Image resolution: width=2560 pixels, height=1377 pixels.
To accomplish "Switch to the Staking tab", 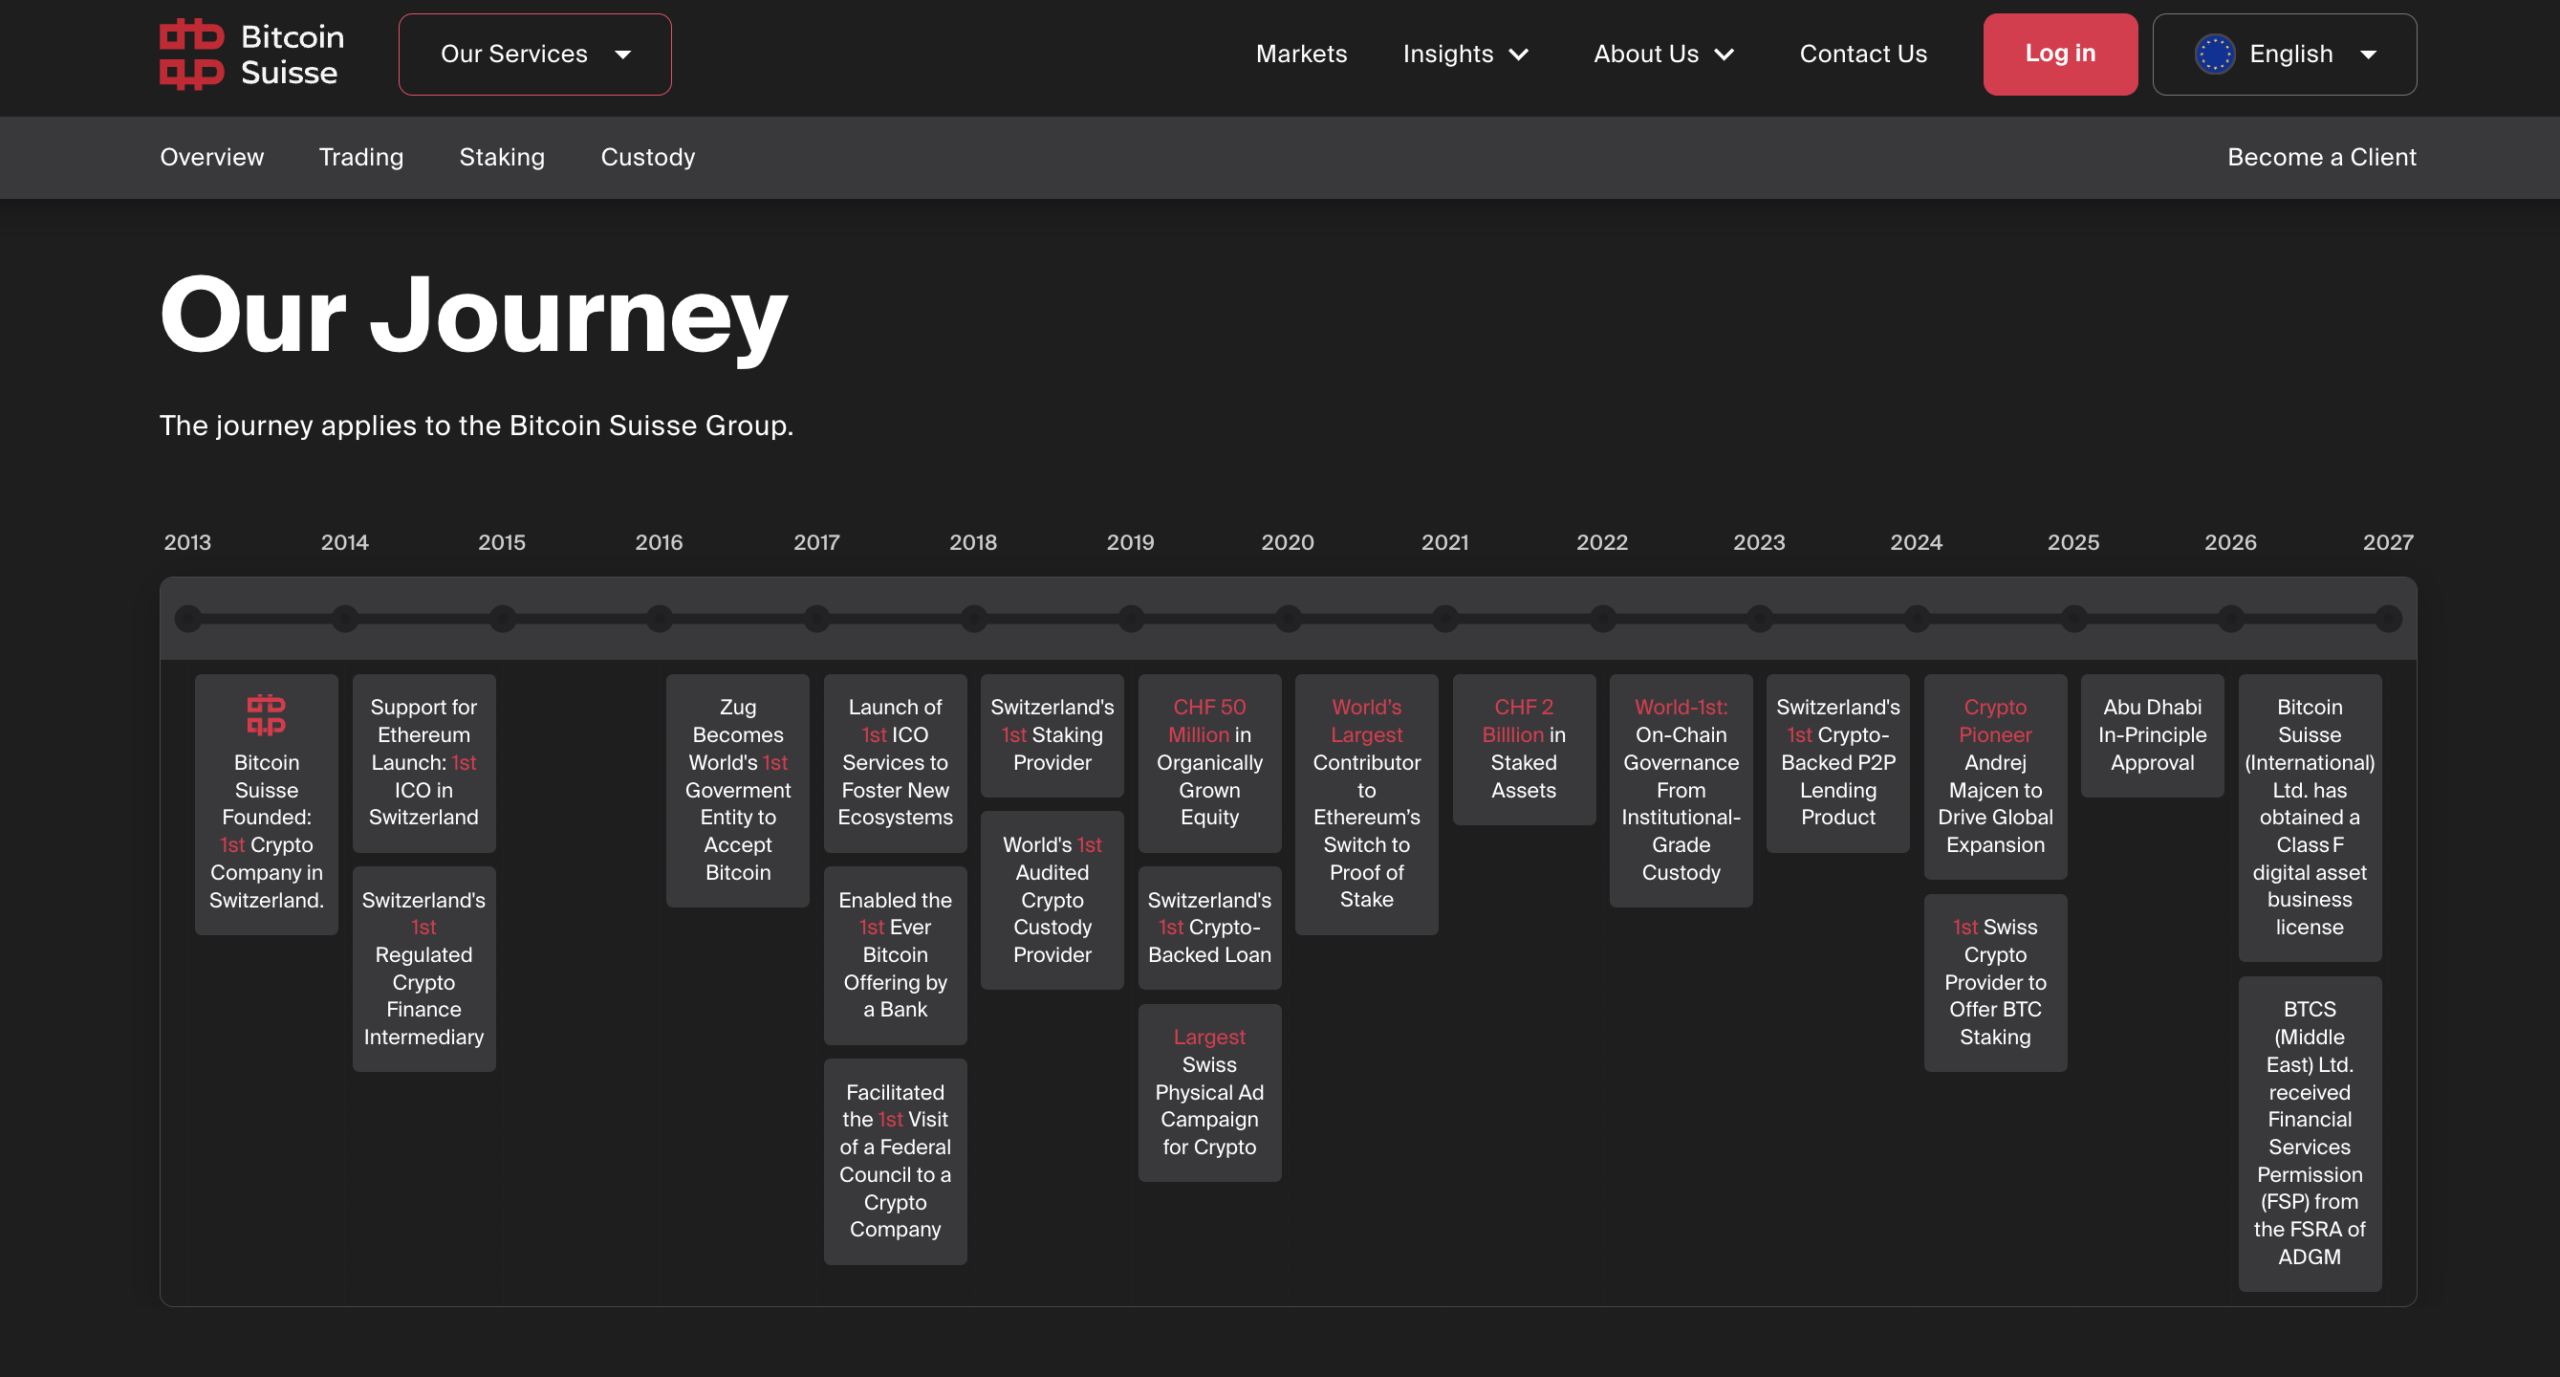I will (502, 157).
